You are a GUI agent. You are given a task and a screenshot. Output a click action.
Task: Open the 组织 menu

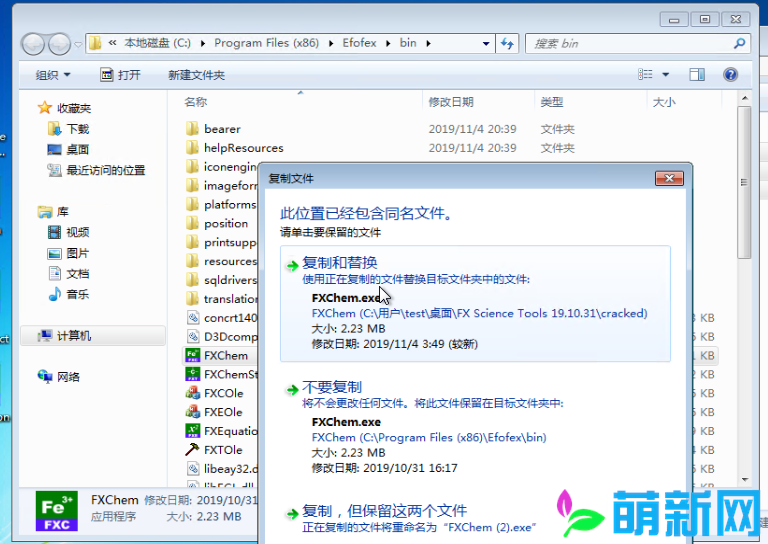(53, 75)
